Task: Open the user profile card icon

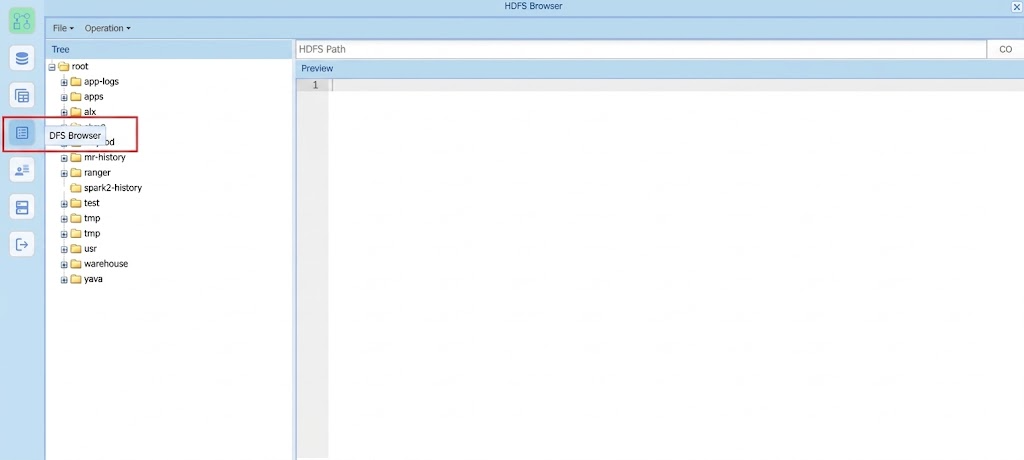Action: [22, 170]
